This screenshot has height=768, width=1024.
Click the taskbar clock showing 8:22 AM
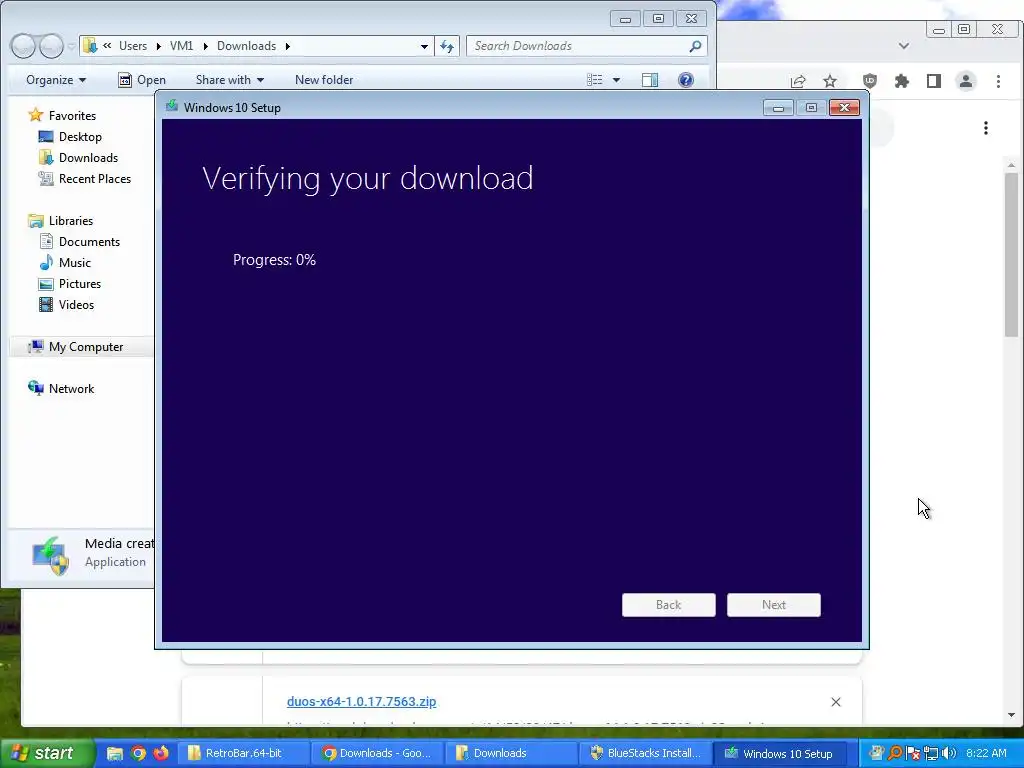[986, 753]
